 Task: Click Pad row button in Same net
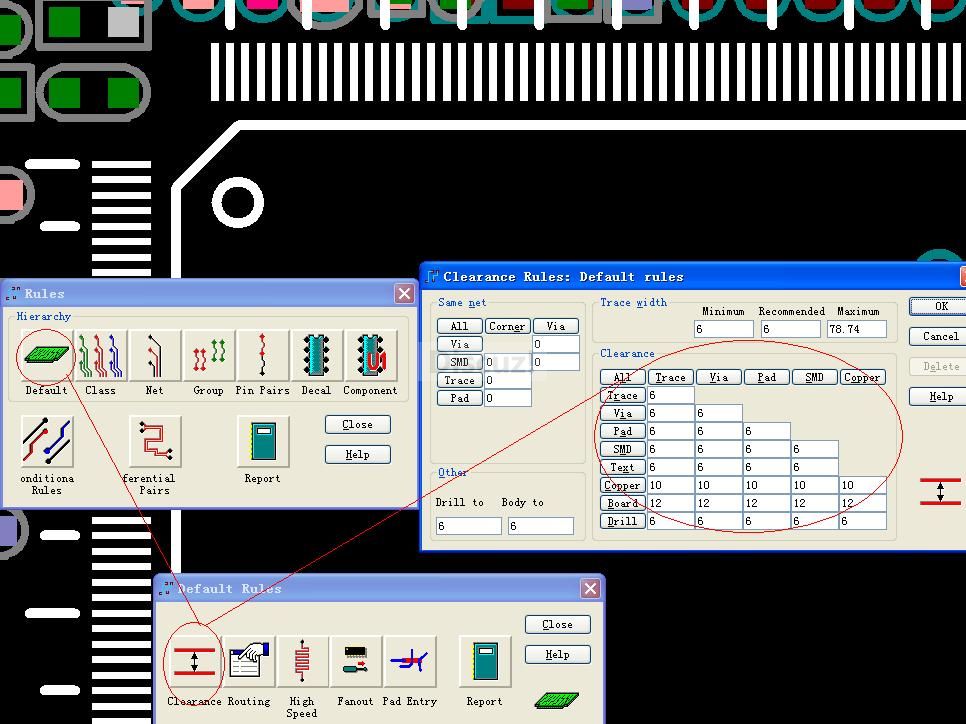pyautogui.click(x=460, y=398)
